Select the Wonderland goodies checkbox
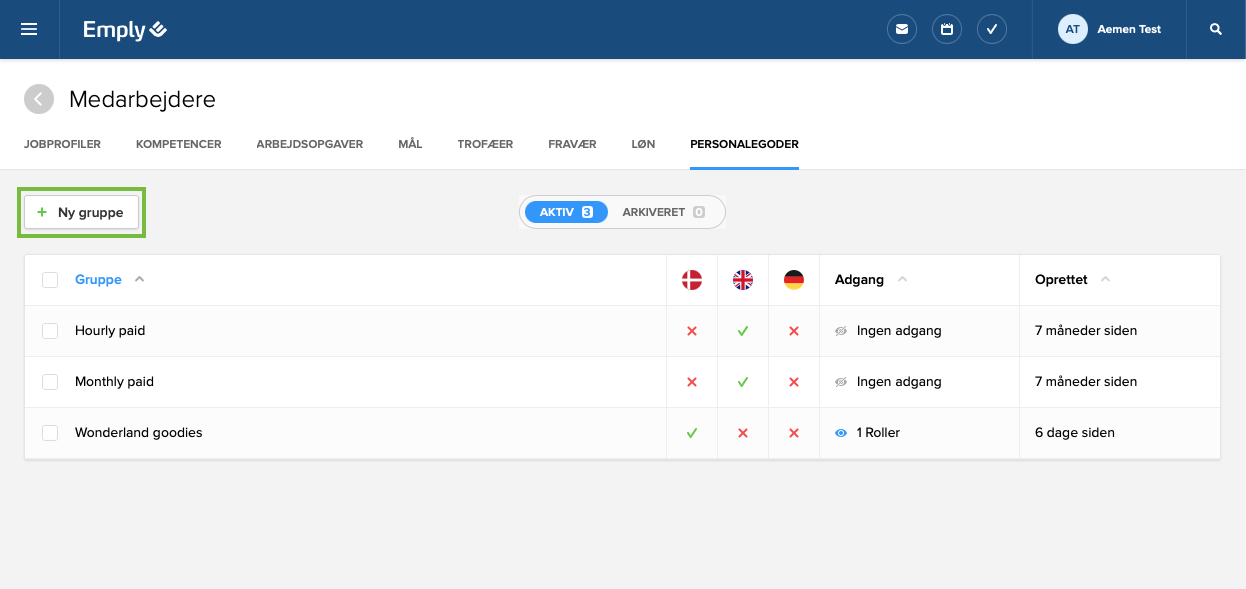The image size is (1246, 589). 50,433
